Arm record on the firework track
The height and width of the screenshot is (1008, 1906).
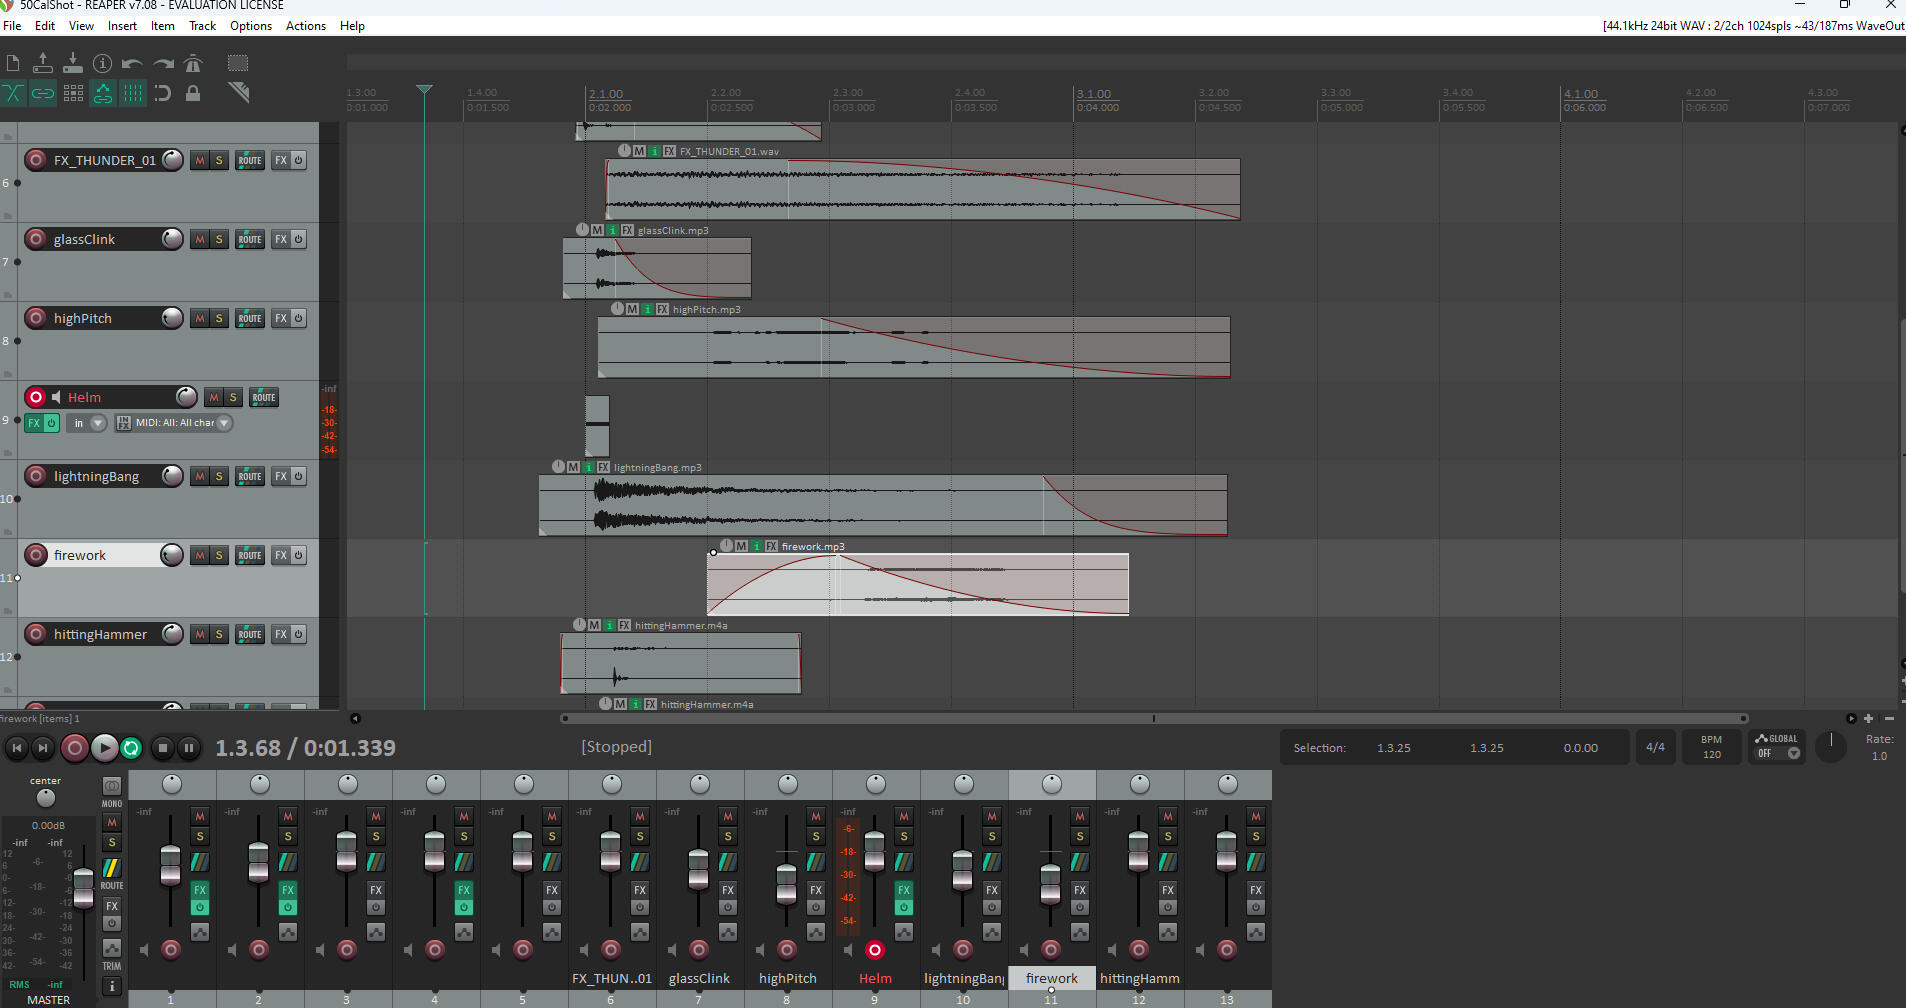pos(36,555)
